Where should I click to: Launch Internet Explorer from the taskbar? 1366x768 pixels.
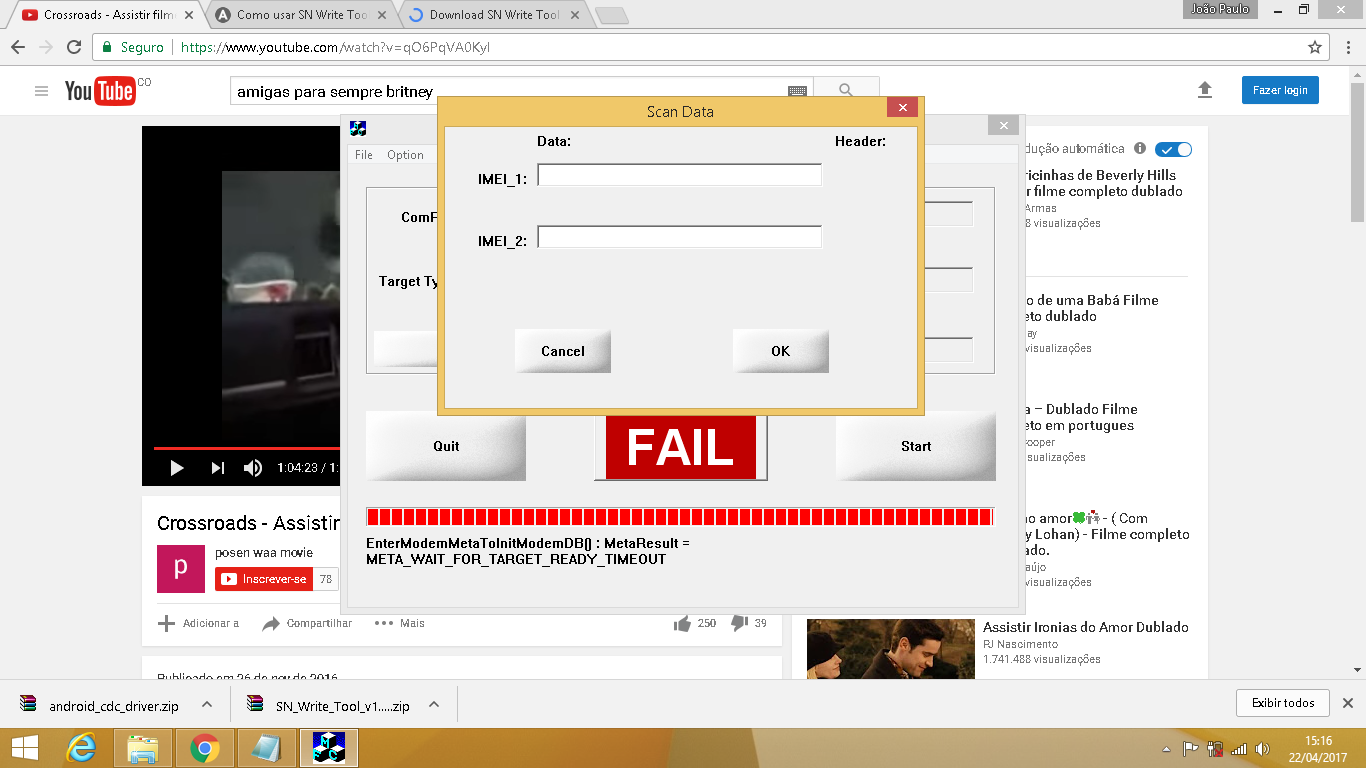click(x=81, y=748)
